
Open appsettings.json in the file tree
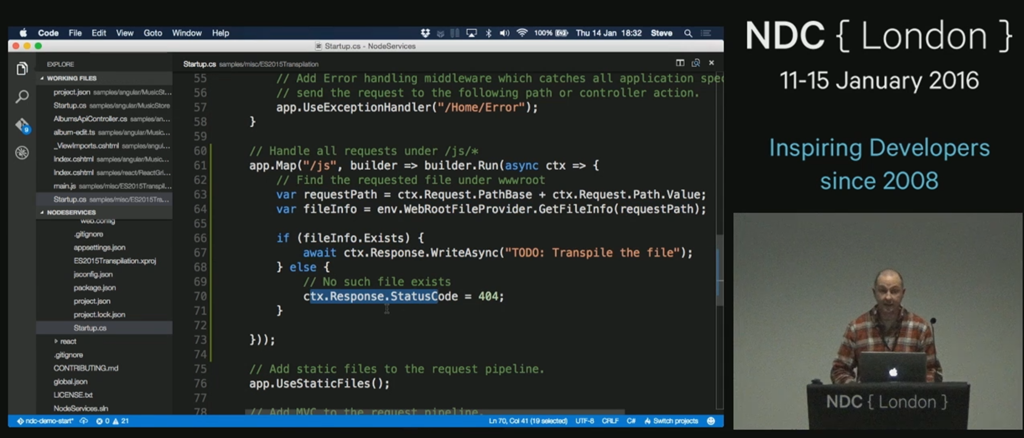99,247
